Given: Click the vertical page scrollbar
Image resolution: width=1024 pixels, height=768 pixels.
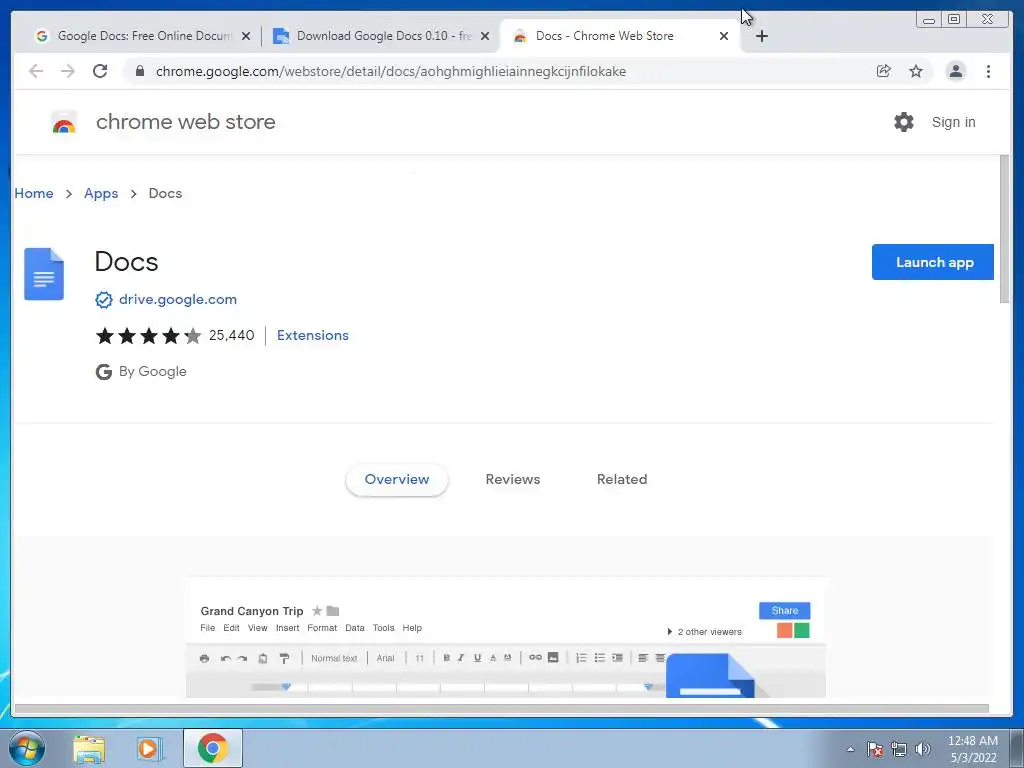Looking at the screenshot, I should tap(1004, 229).
